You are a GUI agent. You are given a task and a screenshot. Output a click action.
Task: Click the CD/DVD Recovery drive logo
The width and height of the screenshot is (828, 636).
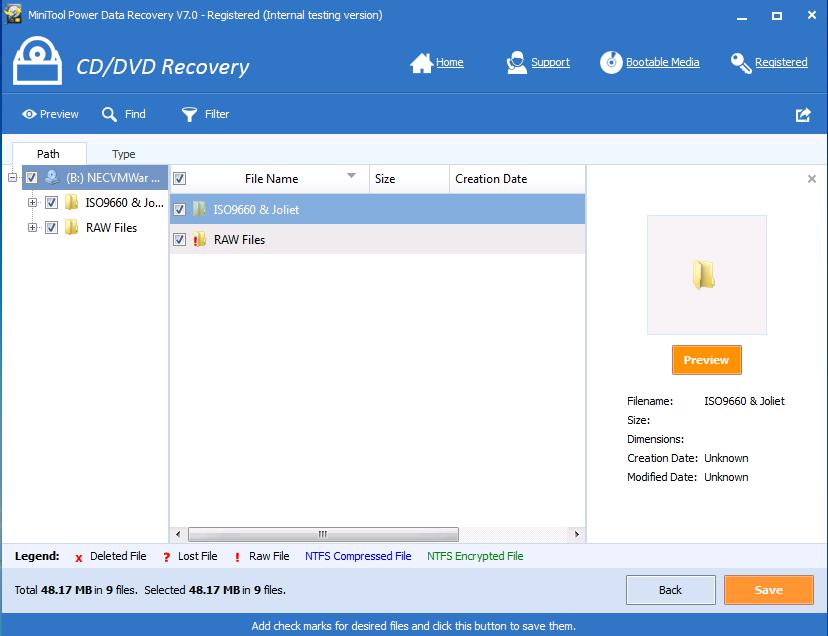tap(37, 61)
